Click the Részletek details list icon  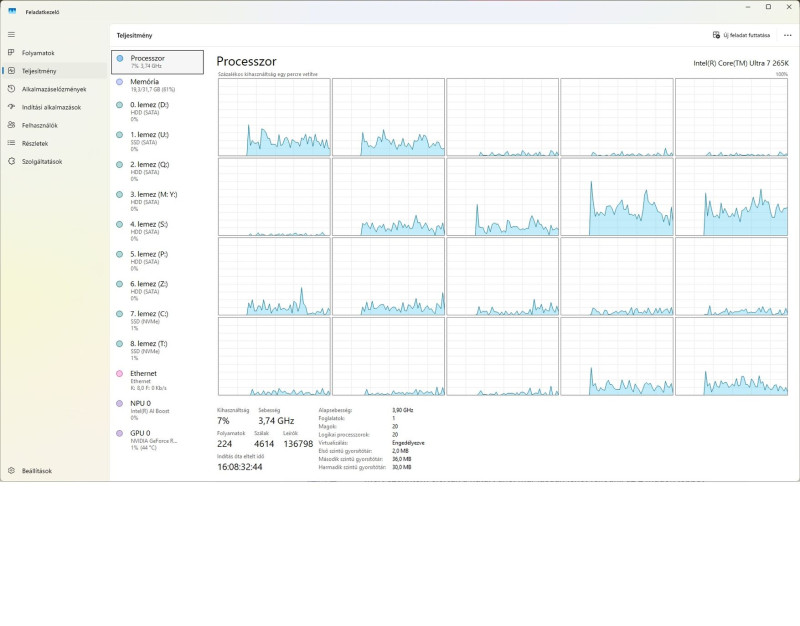click(x=11, y=143)
